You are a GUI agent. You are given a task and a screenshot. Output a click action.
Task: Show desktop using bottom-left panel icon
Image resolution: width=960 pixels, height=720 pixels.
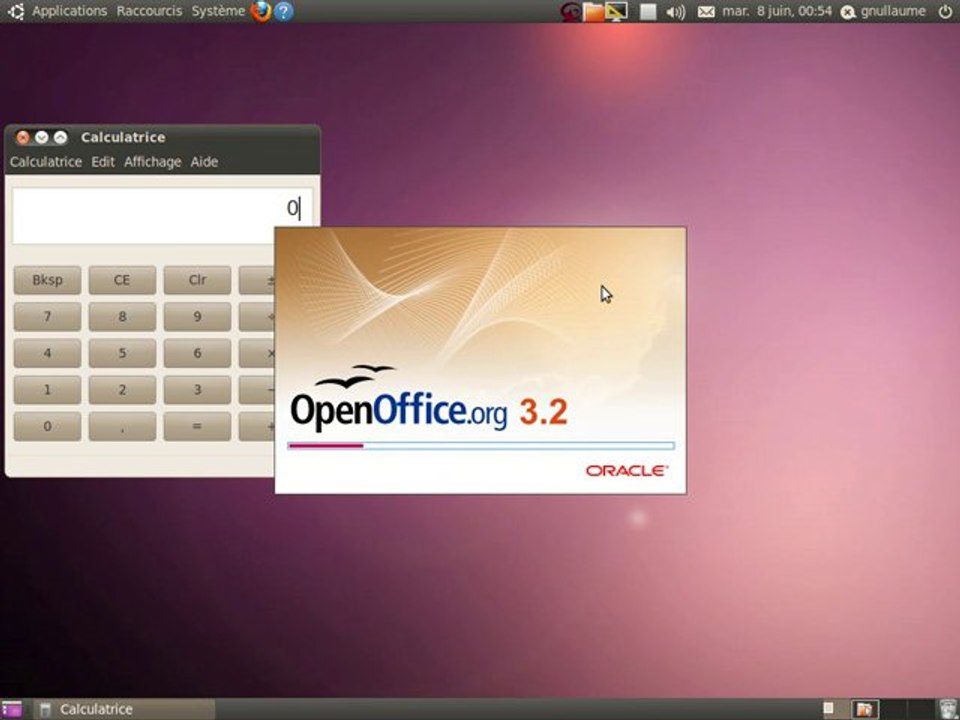11,710
